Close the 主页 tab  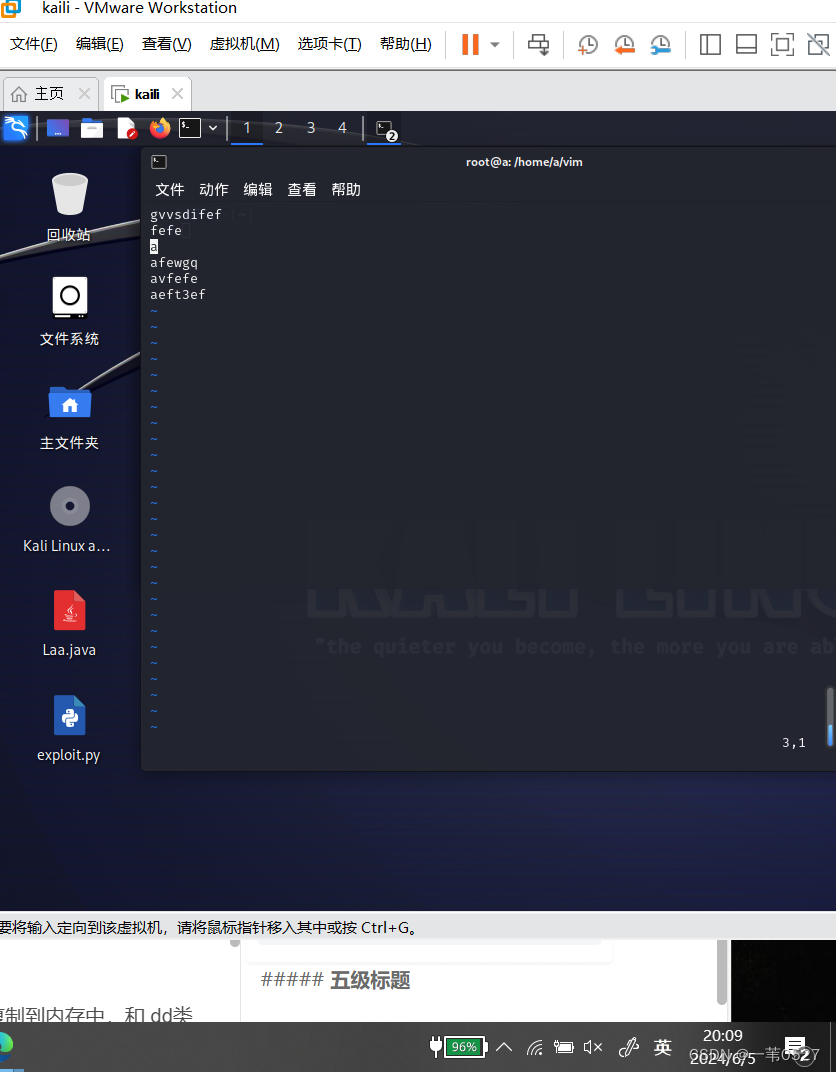click(84, 94)
